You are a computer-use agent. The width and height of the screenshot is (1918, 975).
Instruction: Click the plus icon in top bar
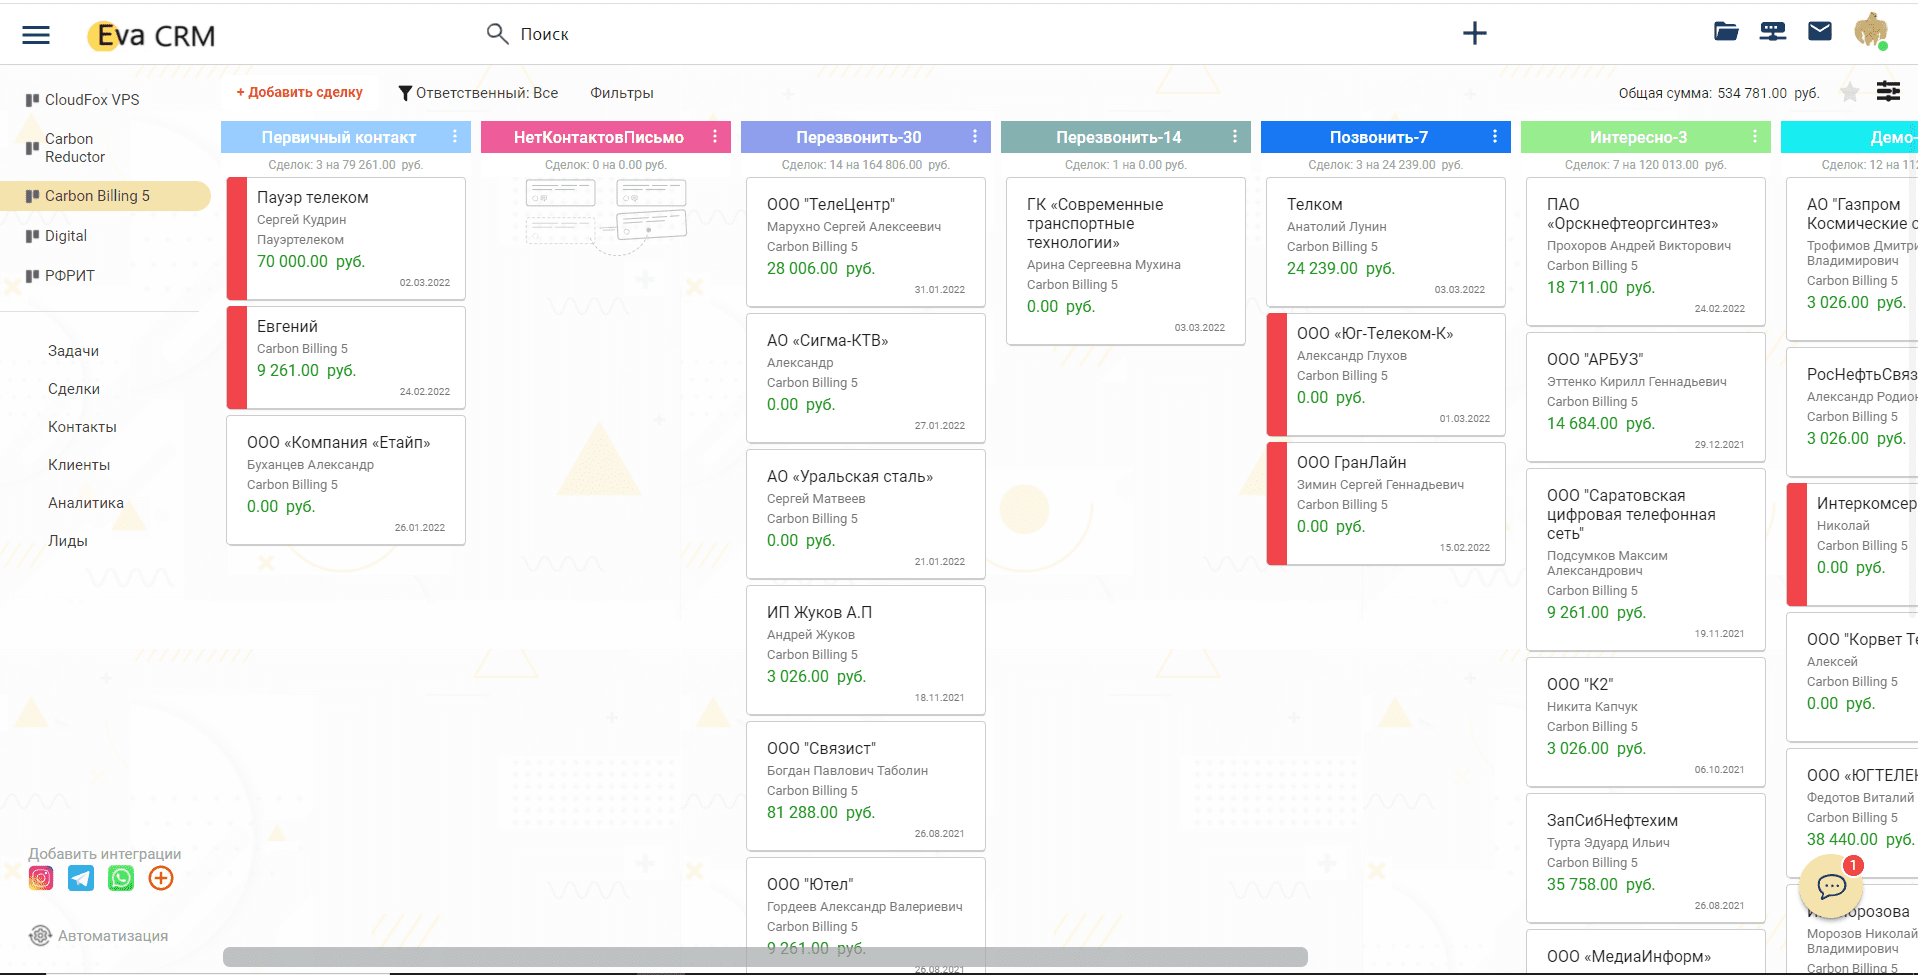point(1474,33)
